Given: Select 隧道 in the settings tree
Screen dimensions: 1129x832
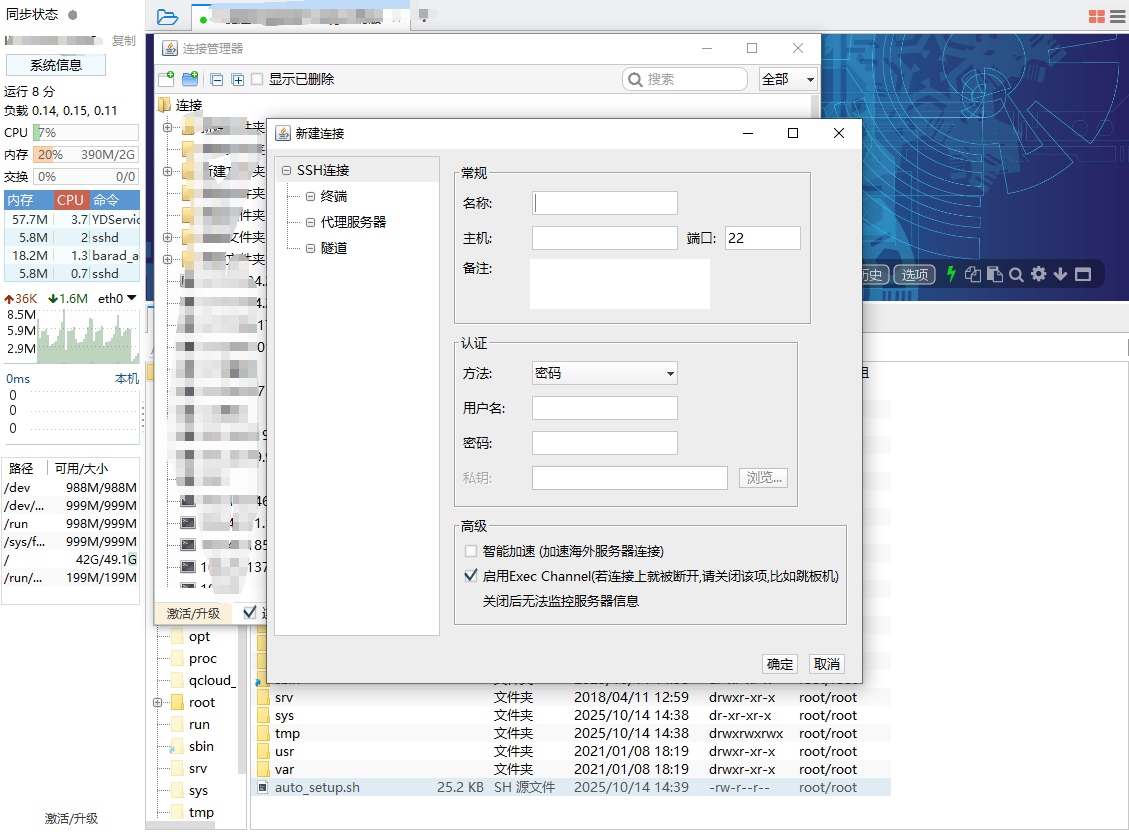Looking at the screenshot, I should click(x=334, y=248).
